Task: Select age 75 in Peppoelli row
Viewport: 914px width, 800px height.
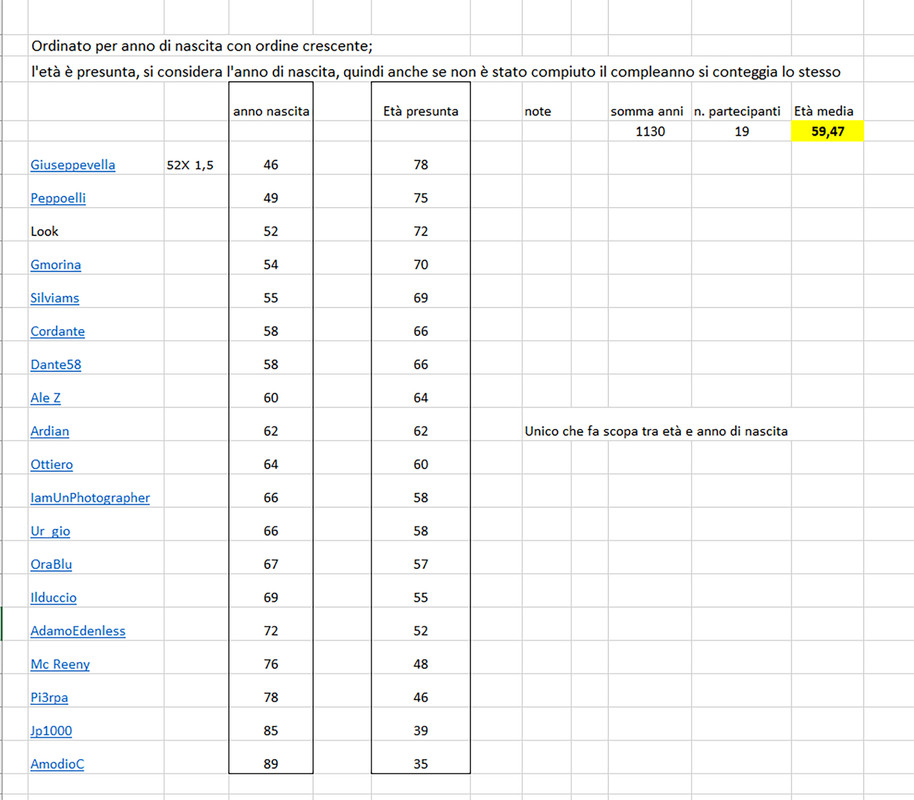Action: pyautogui.click(x=421, y=198)
